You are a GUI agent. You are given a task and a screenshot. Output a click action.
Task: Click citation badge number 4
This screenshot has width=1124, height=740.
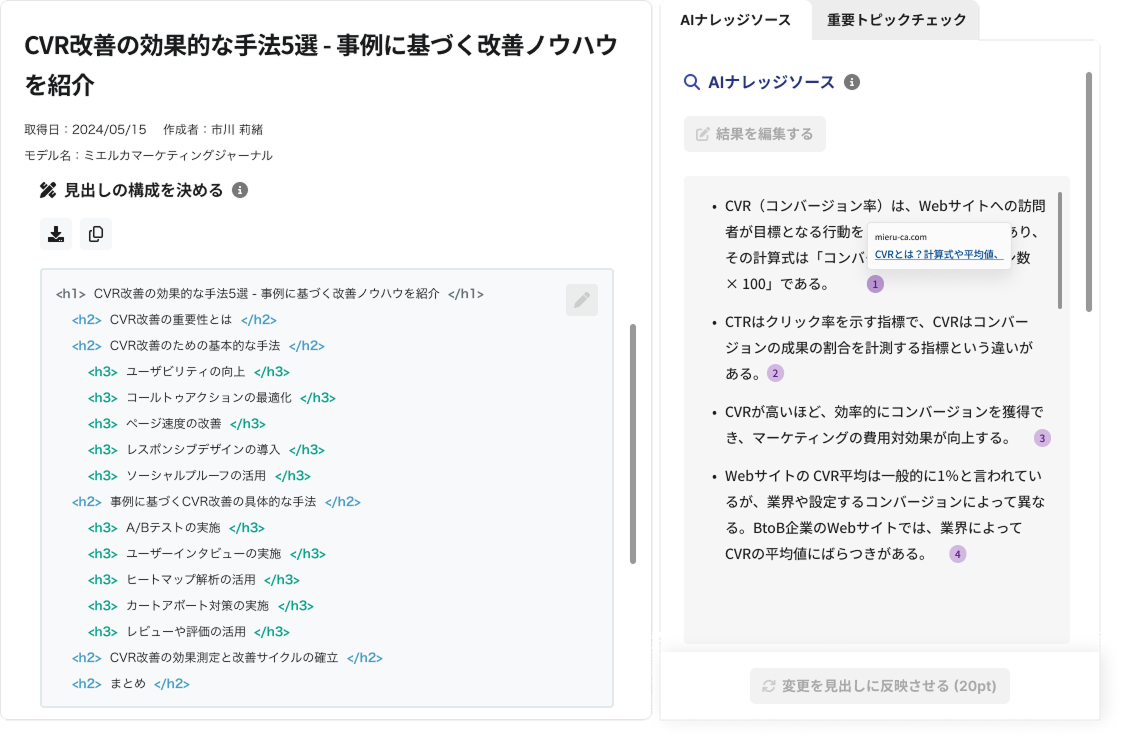tap(958, 554)
